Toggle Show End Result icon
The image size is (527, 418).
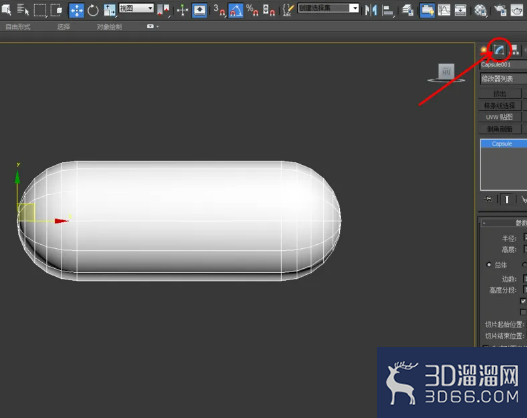pyautogui.click(x=506, y=200)
